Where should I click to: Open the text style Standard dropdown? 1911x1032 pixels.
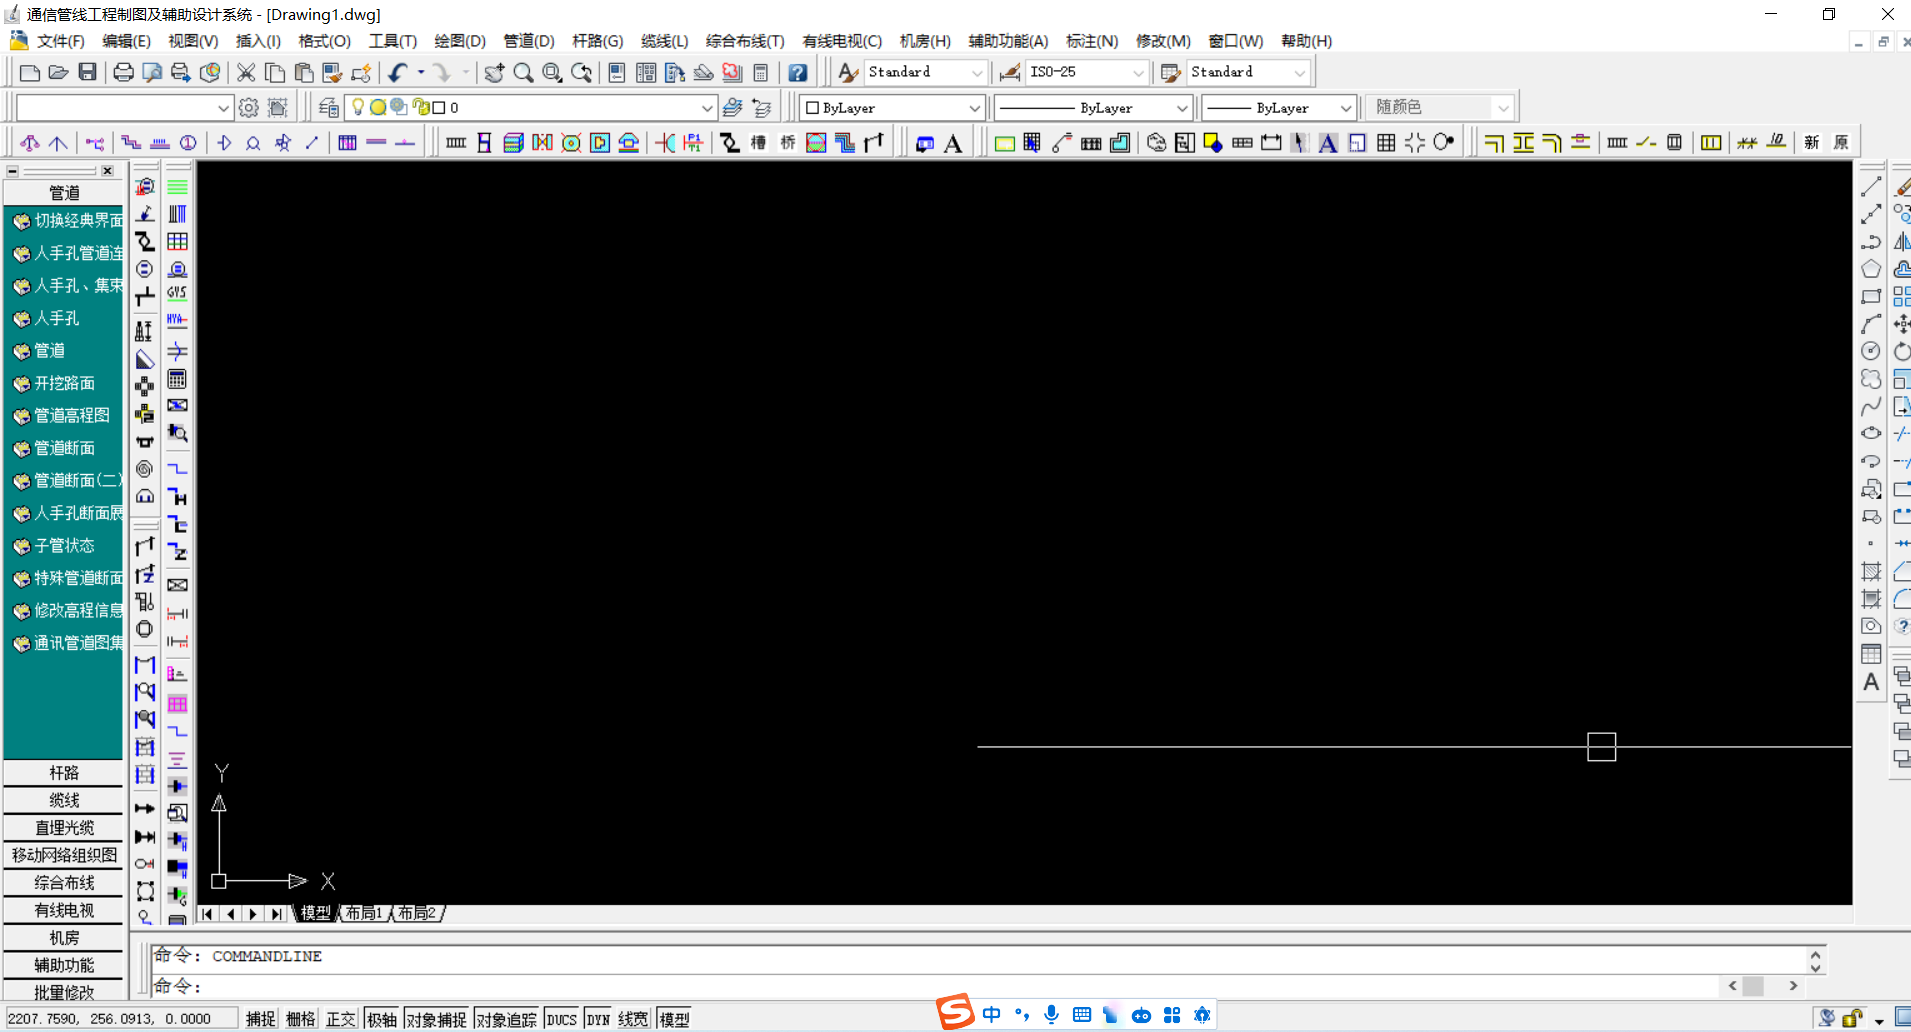point(925,72)
